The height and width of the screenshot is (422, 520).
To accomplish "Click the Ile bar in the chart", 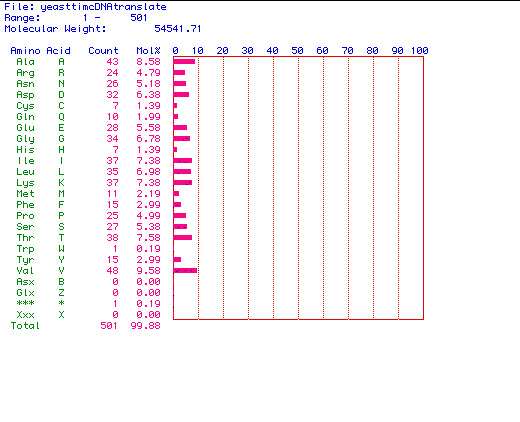I will pos(183,161).
